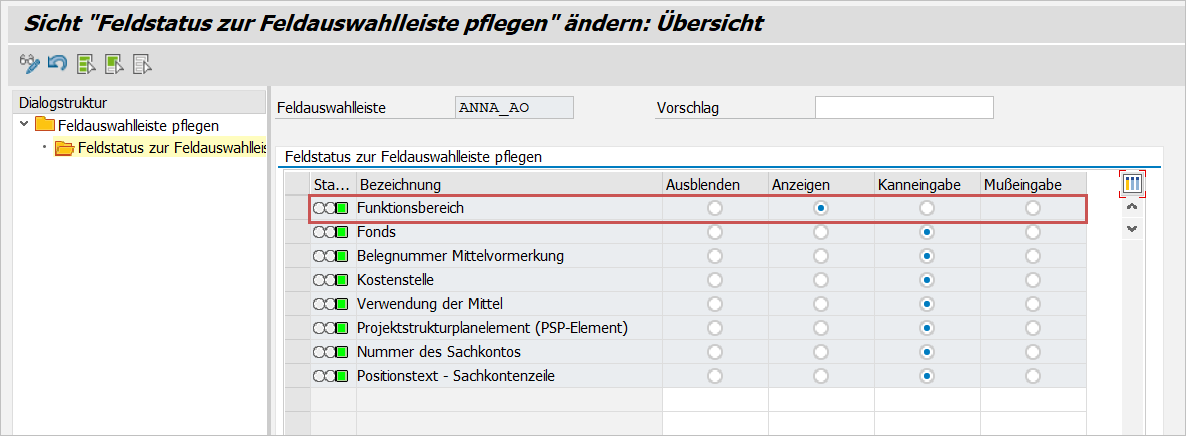Select Mußeingabe for Kostenstelle

click(1032, 280)
